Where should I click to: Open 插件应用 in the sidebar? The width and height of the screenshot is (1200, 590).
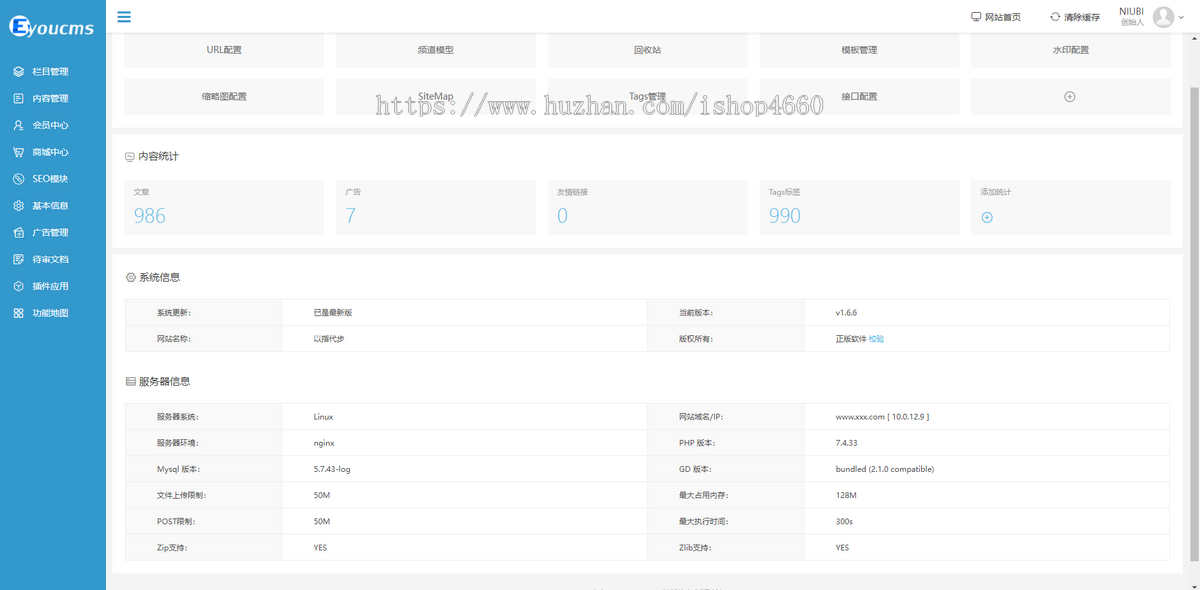pyautogui.click(x=52, y=287)
